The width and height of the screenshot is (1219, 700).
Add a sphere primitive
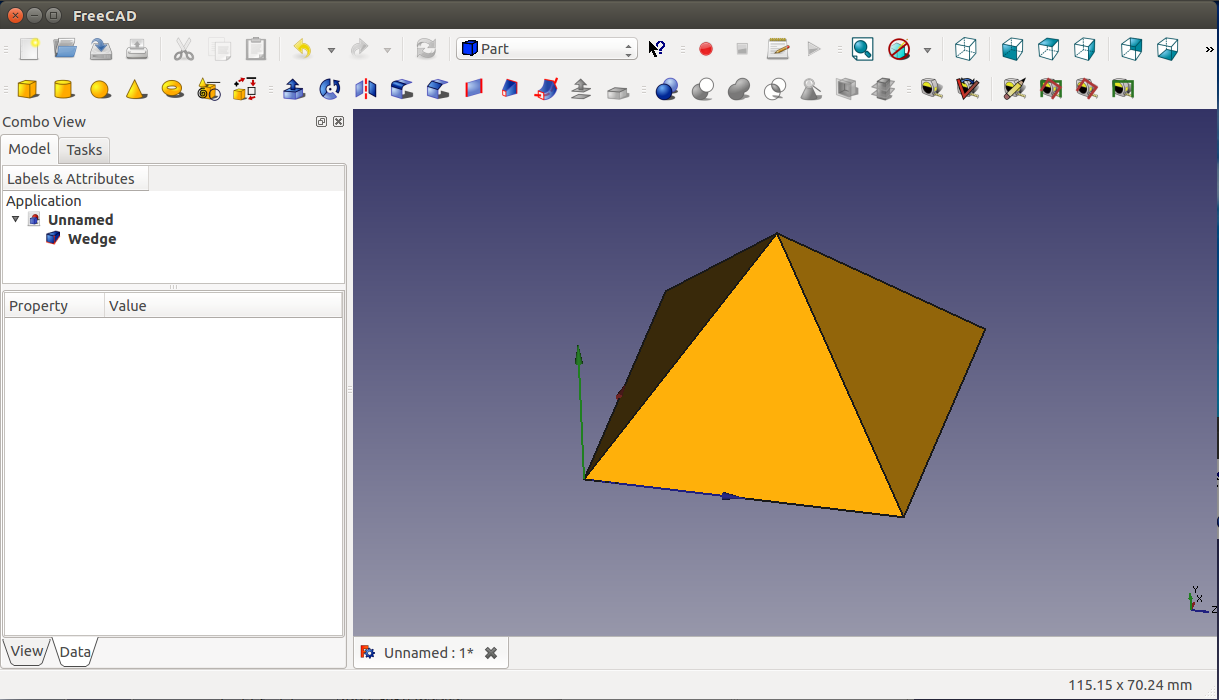click(x=100, y=89)
